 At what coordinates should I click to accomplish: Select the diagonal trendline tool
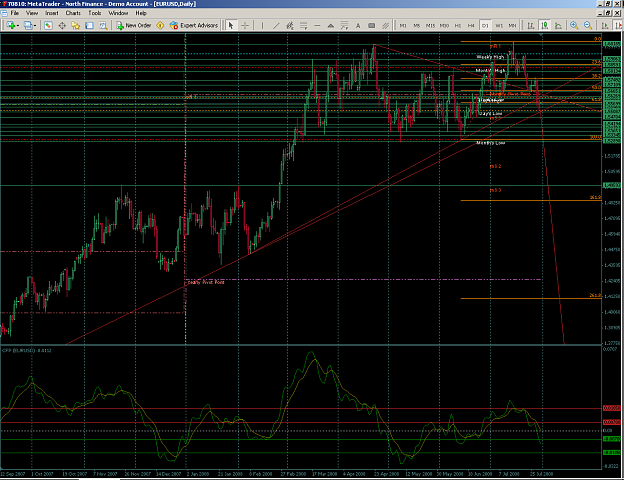click(x=276, y=26)
